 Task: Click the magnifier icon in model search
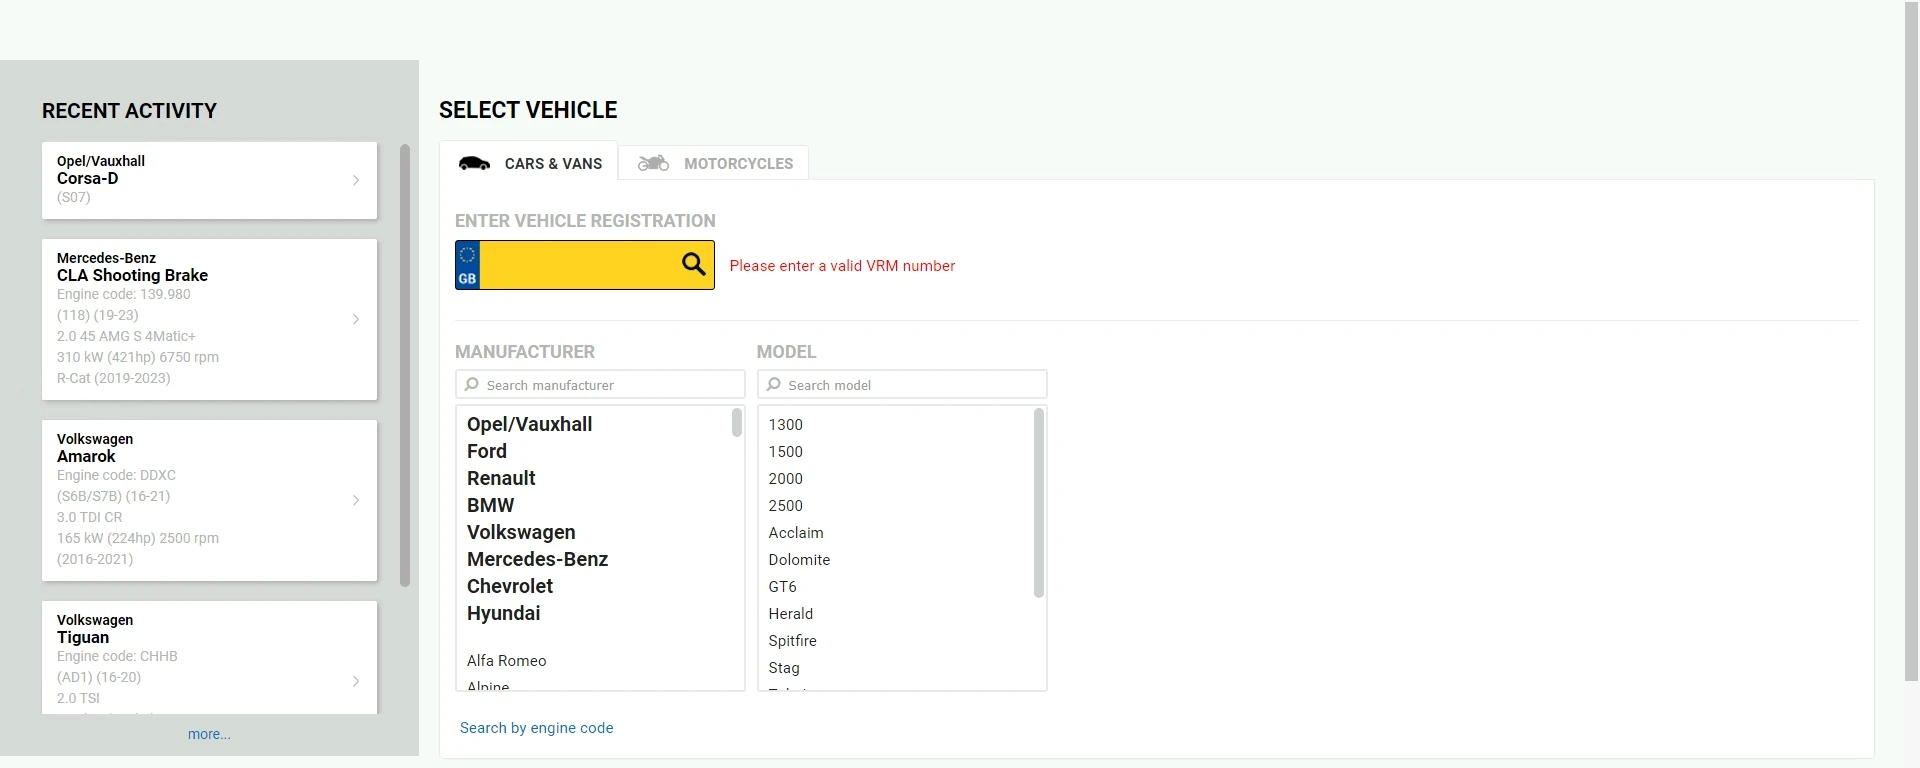(774, 384)
